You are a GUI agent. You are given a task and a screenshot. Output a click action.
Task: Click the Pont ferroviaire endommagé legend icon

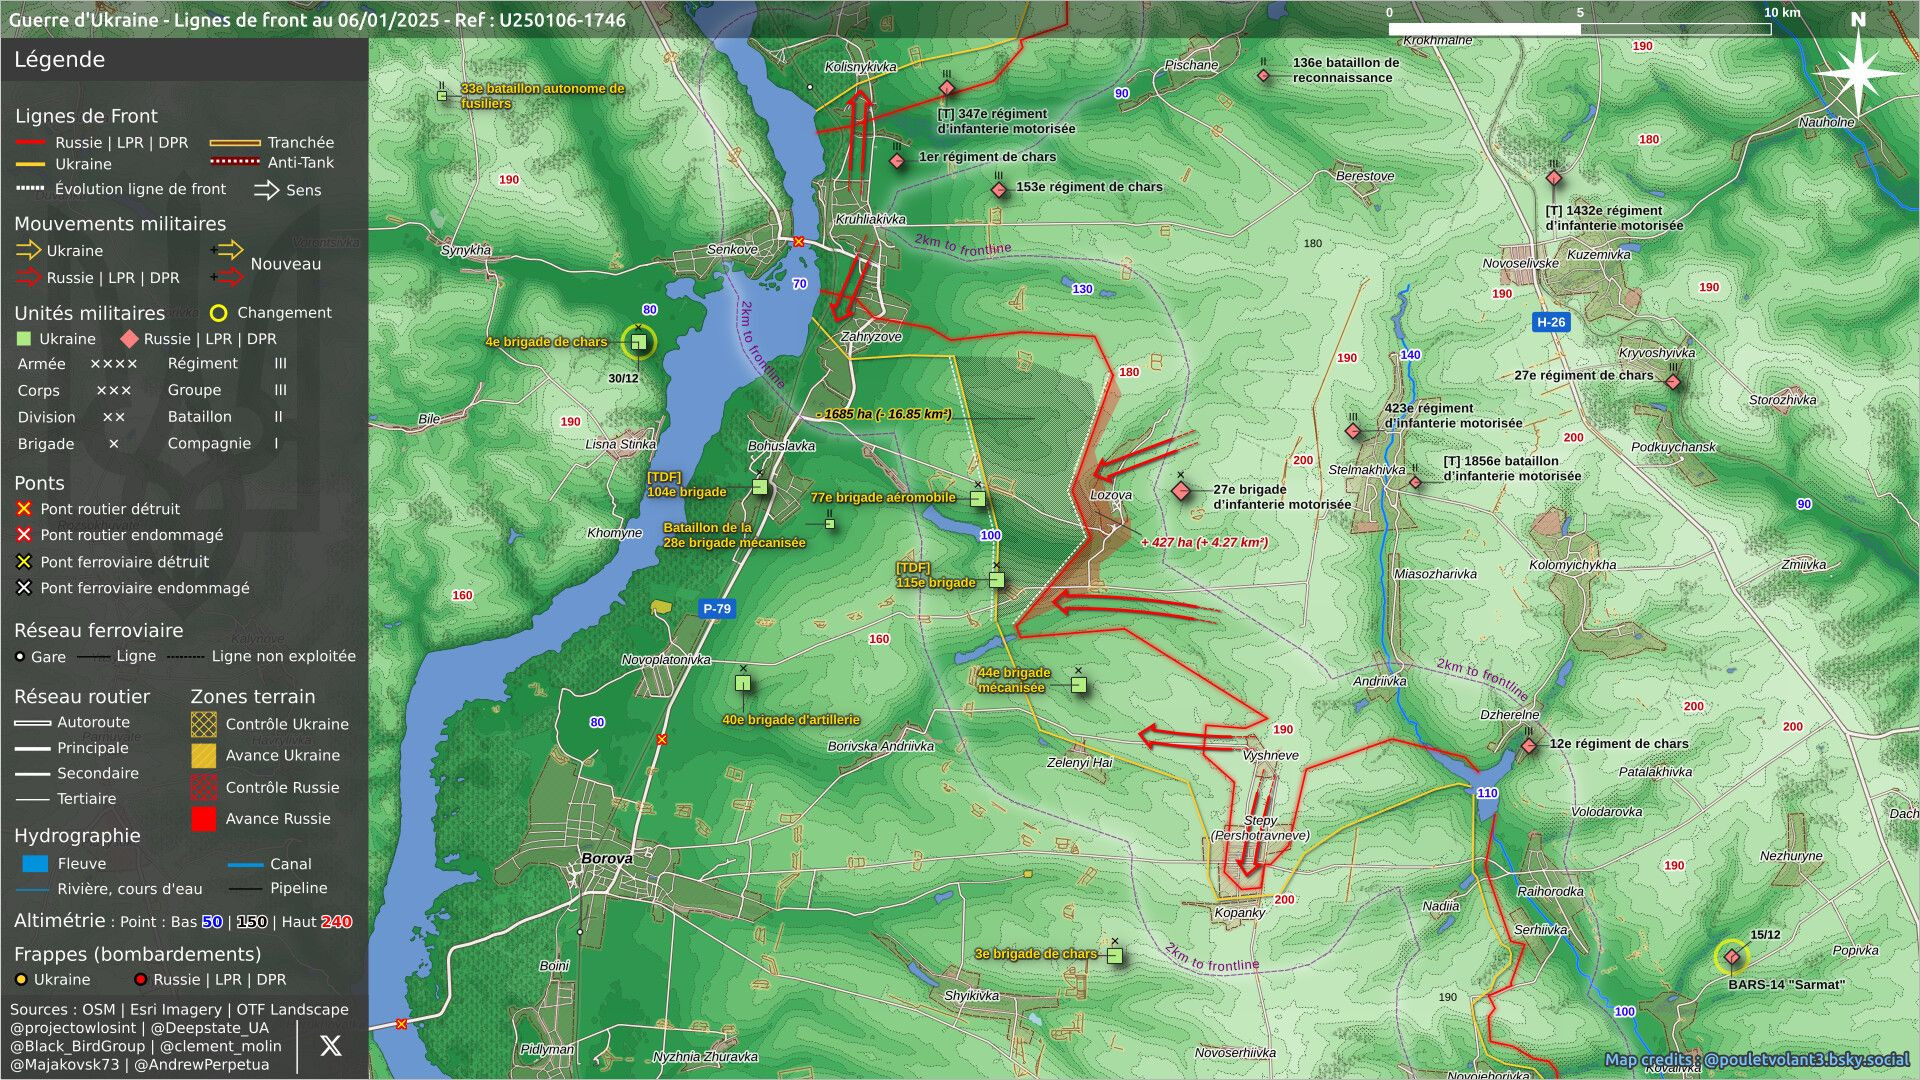(x=24, y=588)
